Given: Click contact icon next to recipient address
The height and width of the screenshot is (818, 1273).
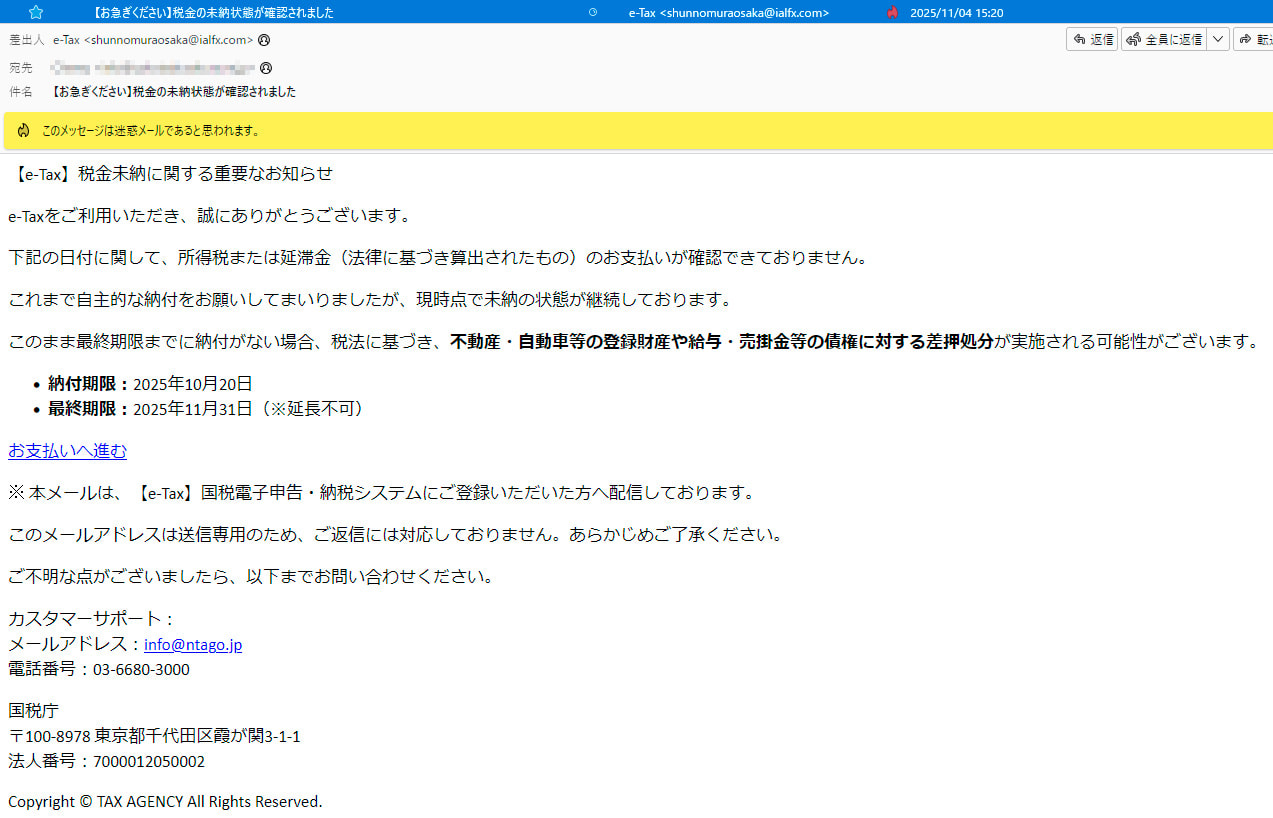Looking at the screenshot, I should (266, 68).
